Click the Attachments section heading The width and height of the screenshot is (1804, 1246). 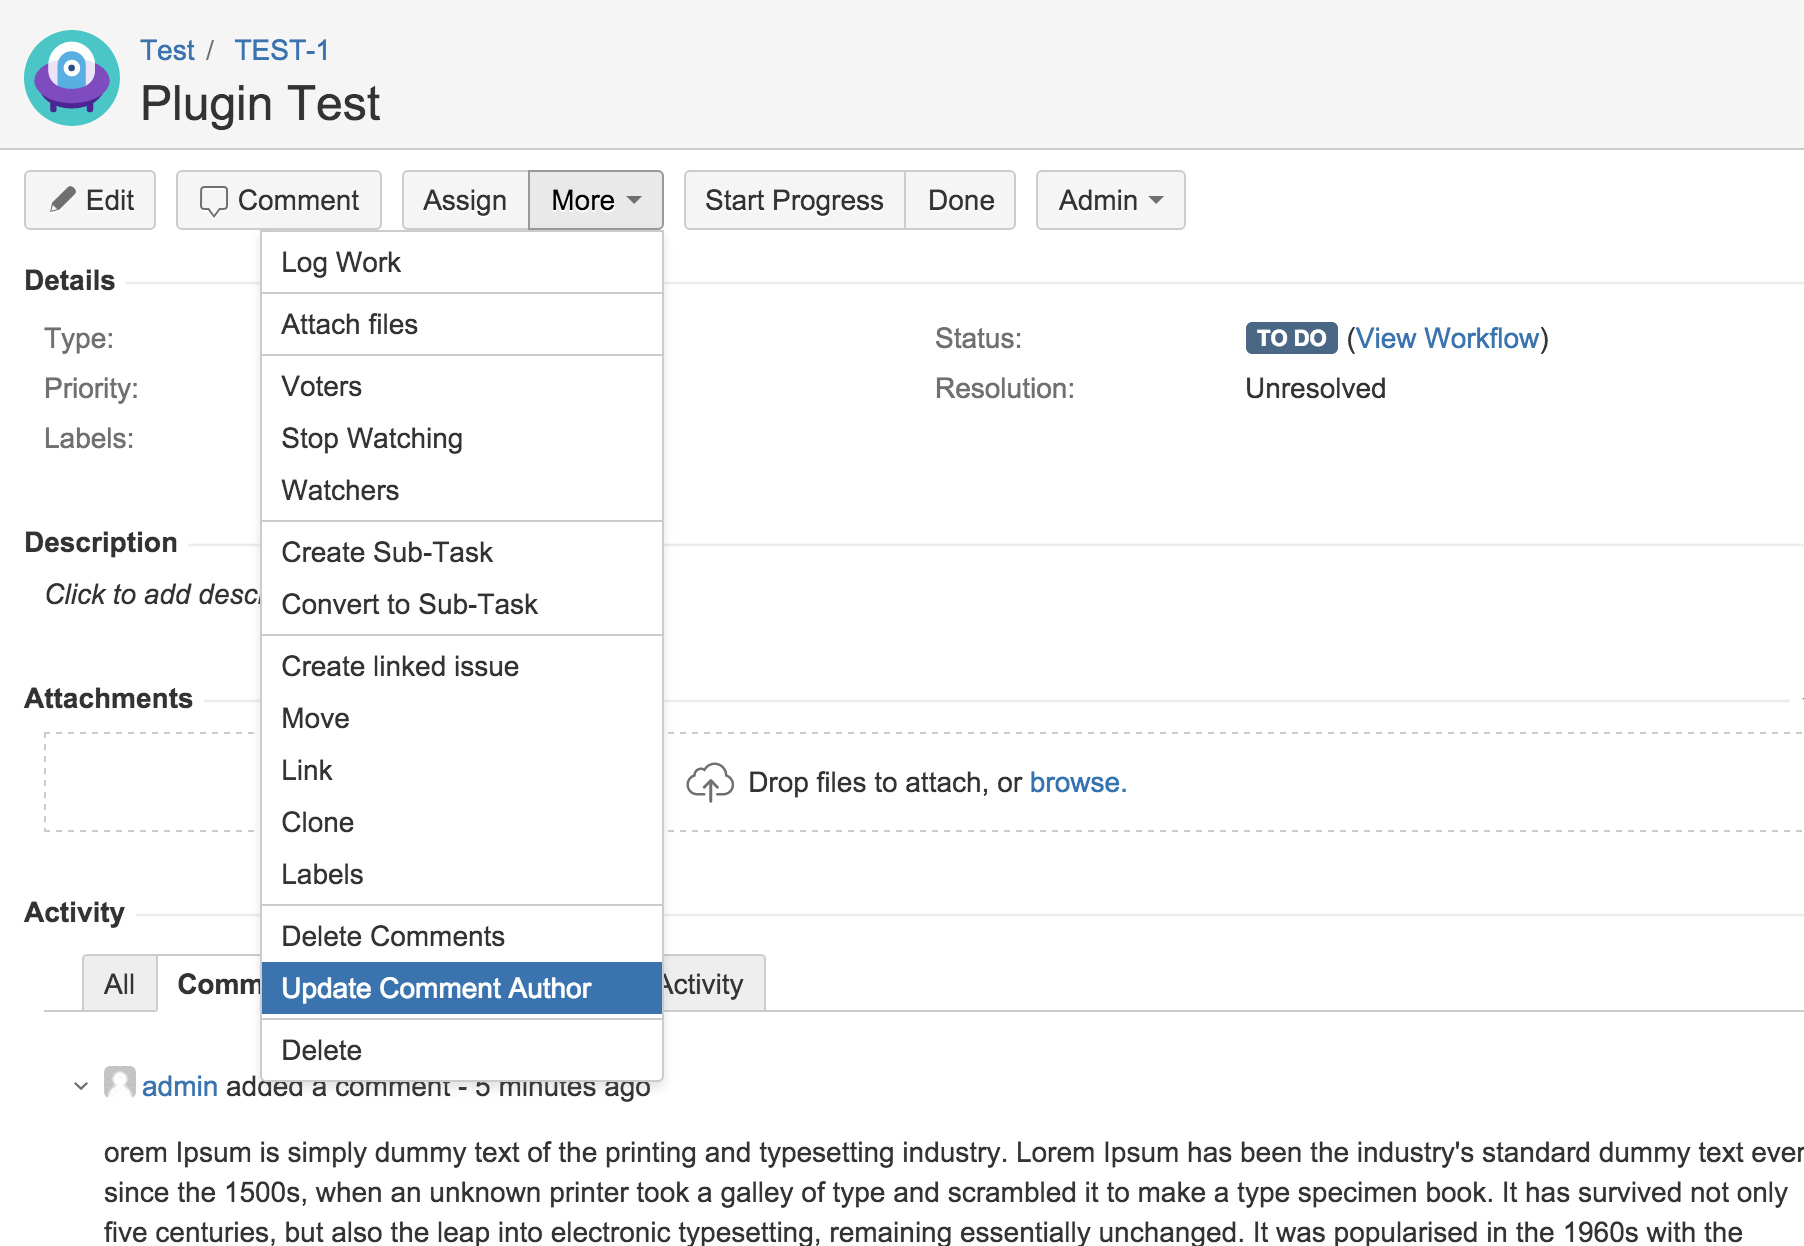(108, 698)
